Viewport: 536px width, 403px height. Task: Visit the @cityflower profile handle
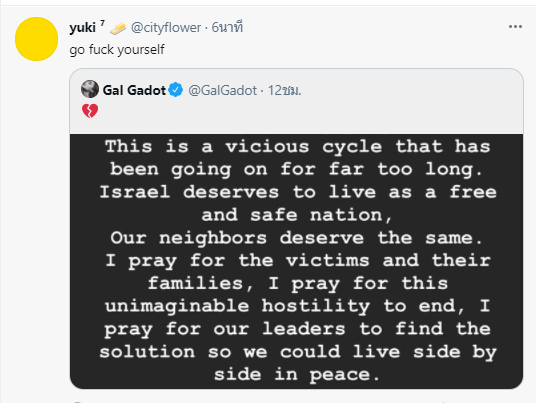166,28
